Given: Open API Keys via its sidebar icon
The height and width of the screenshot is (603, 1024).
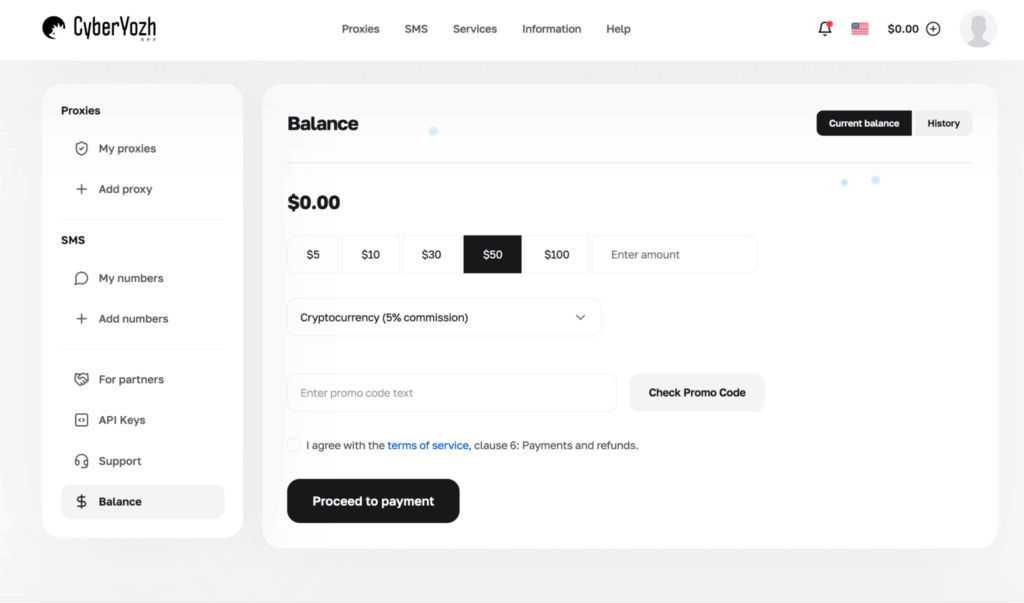Looking at the screenshot, I should [81, 419].
